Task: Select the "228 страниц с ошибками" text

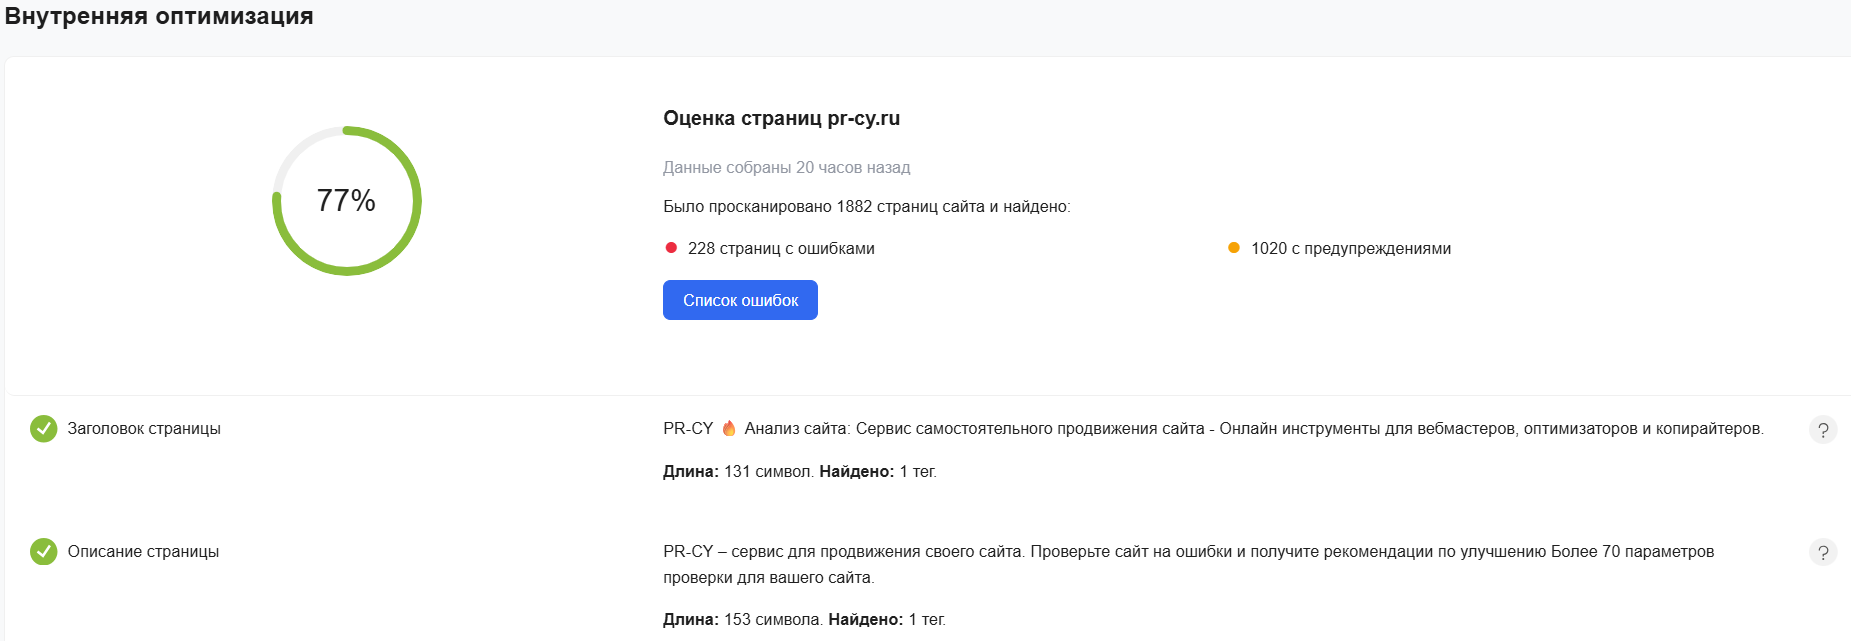Action: pyautogui.click(x=781, y=249)
